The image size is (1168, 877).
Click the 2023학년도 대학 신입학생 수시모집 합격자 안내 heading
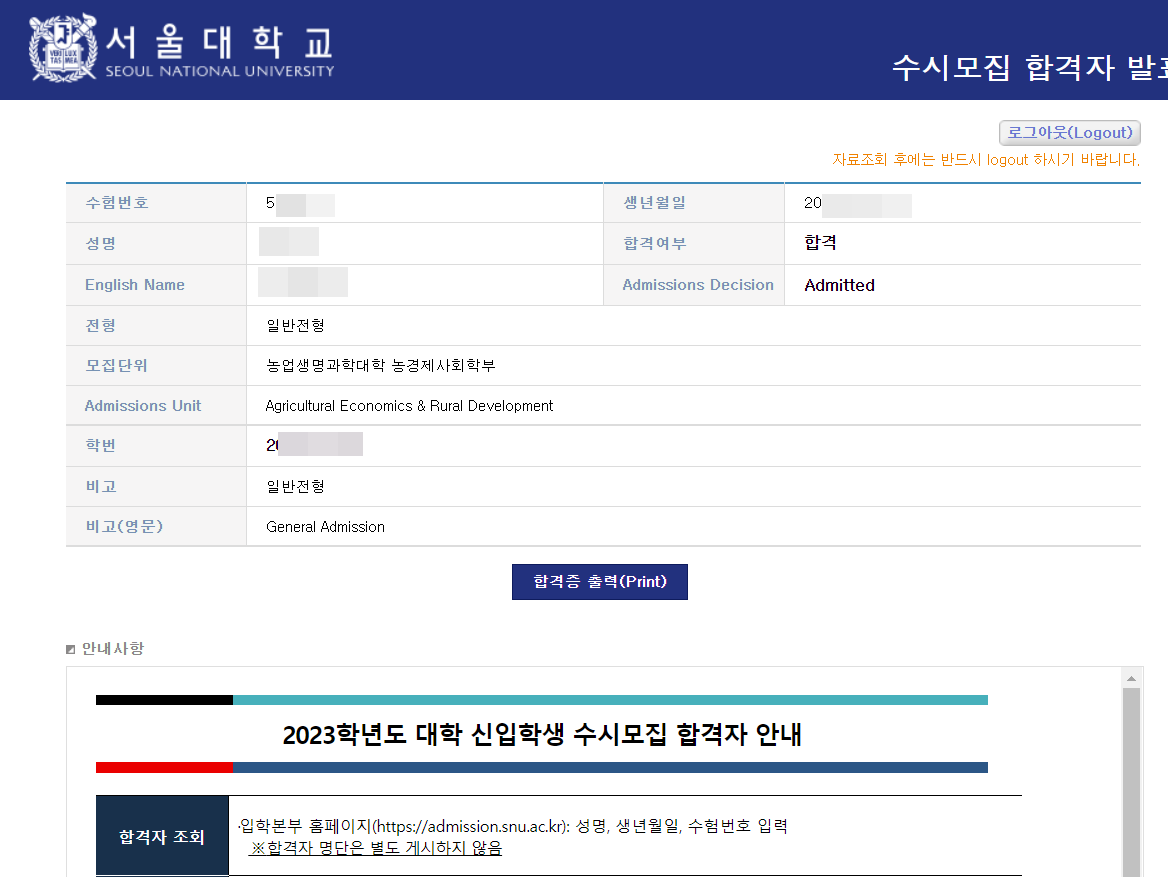542,735
